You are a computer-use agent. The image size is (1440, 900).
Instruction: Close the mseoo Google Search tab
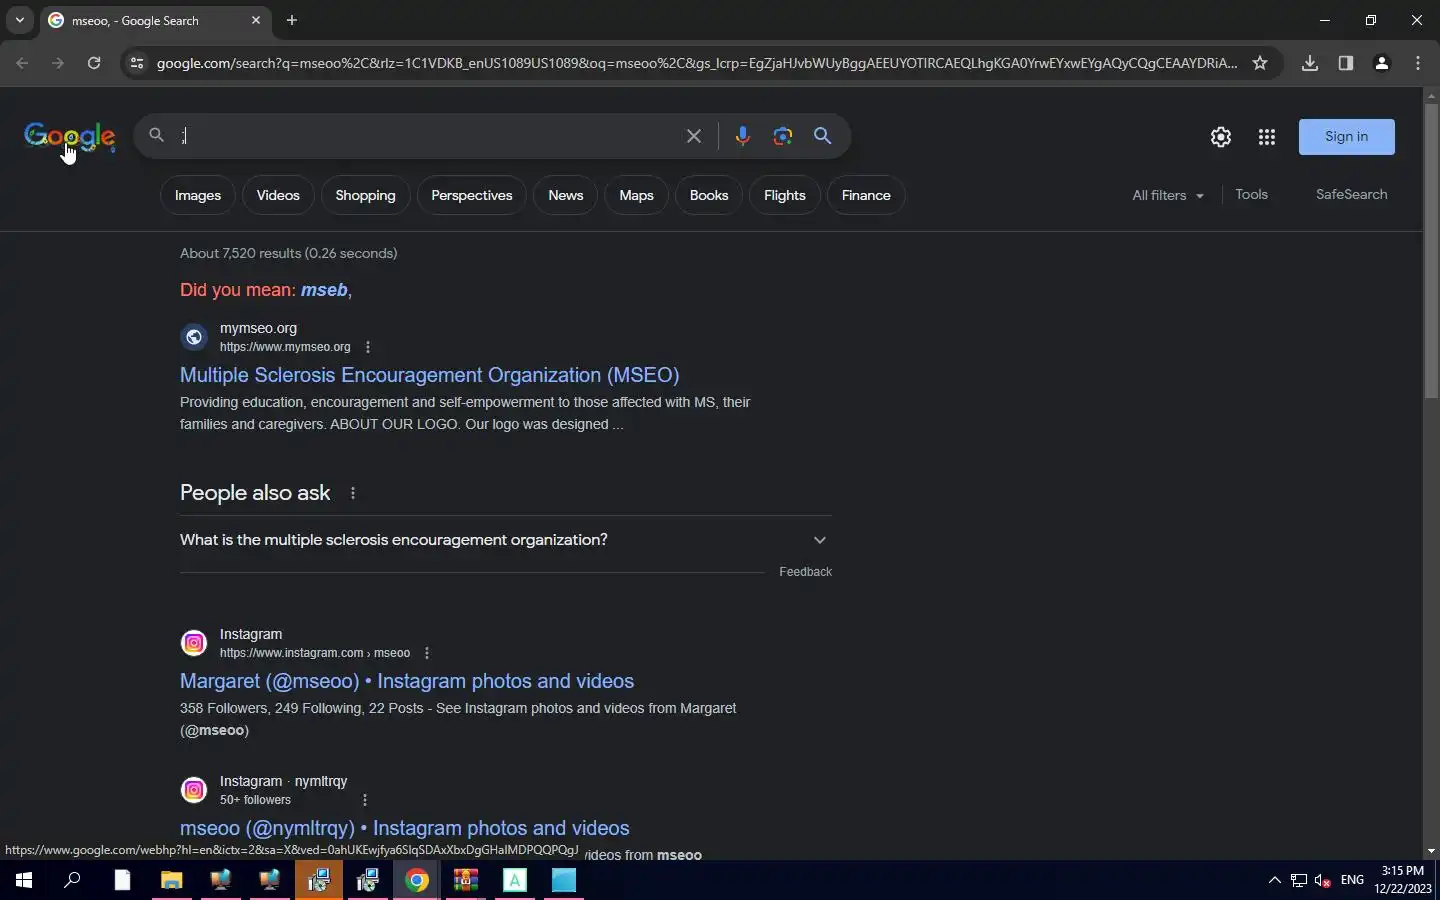pyautogui.click(x=256, y=20)
